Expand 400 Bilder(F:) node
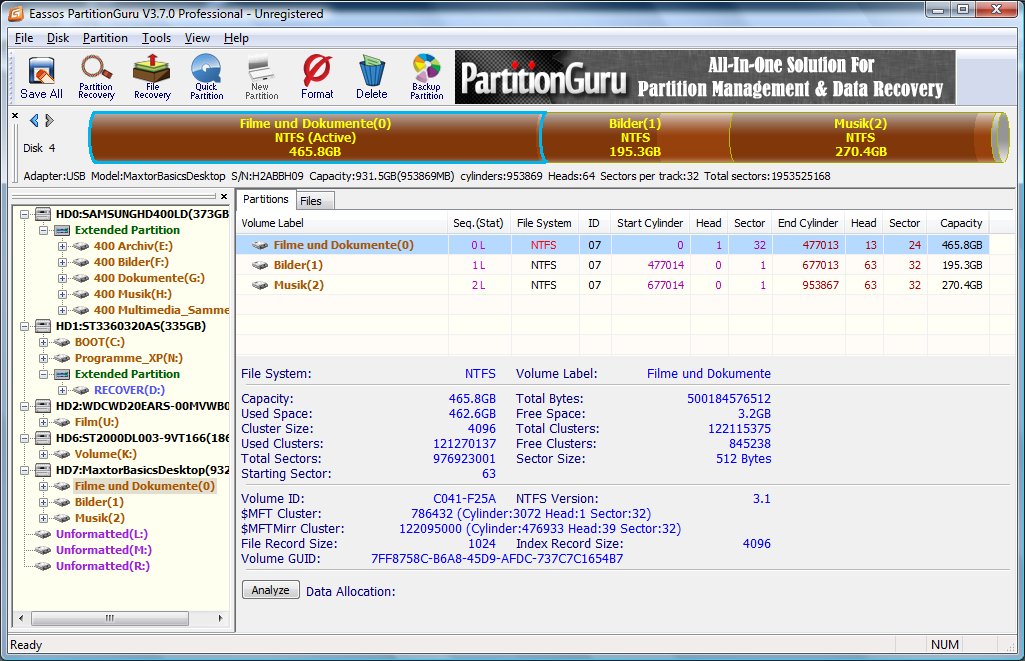The image size is (1025, 661). (62, 262)
